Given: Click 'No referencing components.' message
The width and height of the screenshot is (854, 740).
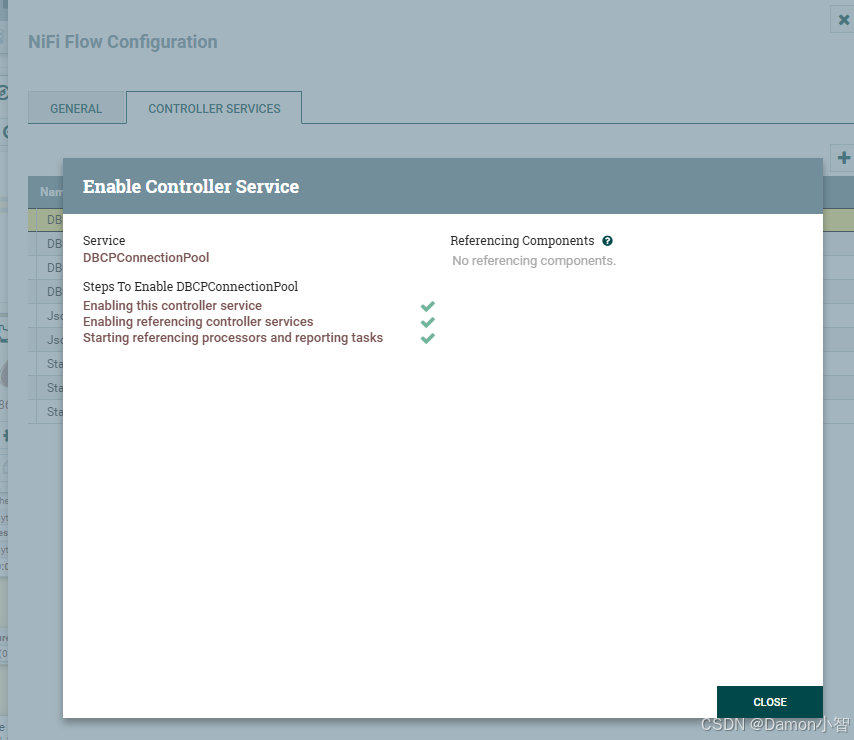Looking at the screenshot, I should click(534, 261).
